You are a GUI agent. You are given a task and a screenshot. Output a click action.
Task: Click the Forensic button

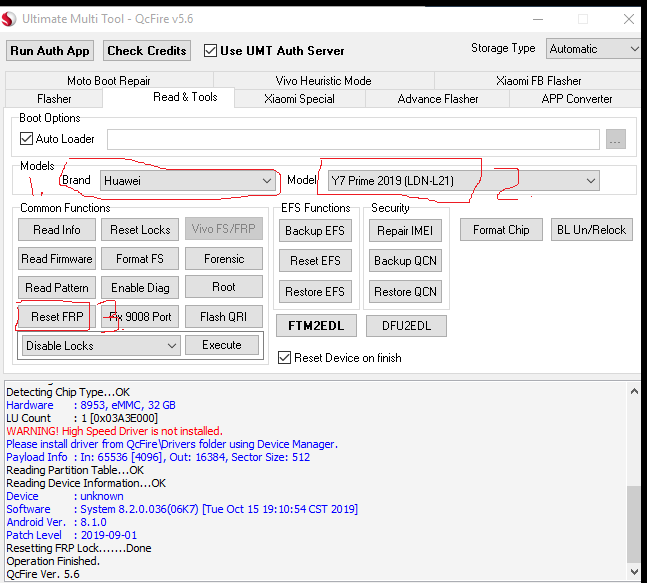(224, 259)
